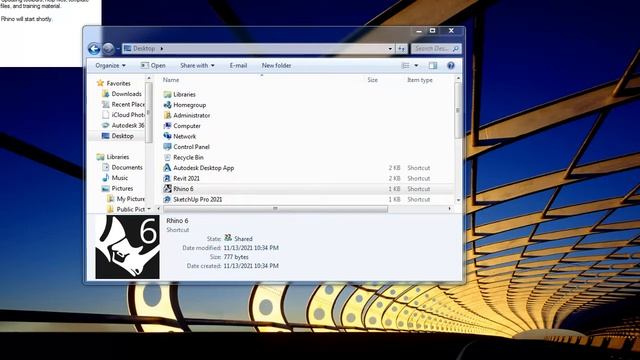Select the Homegroup icon in file list

(167, 105)
